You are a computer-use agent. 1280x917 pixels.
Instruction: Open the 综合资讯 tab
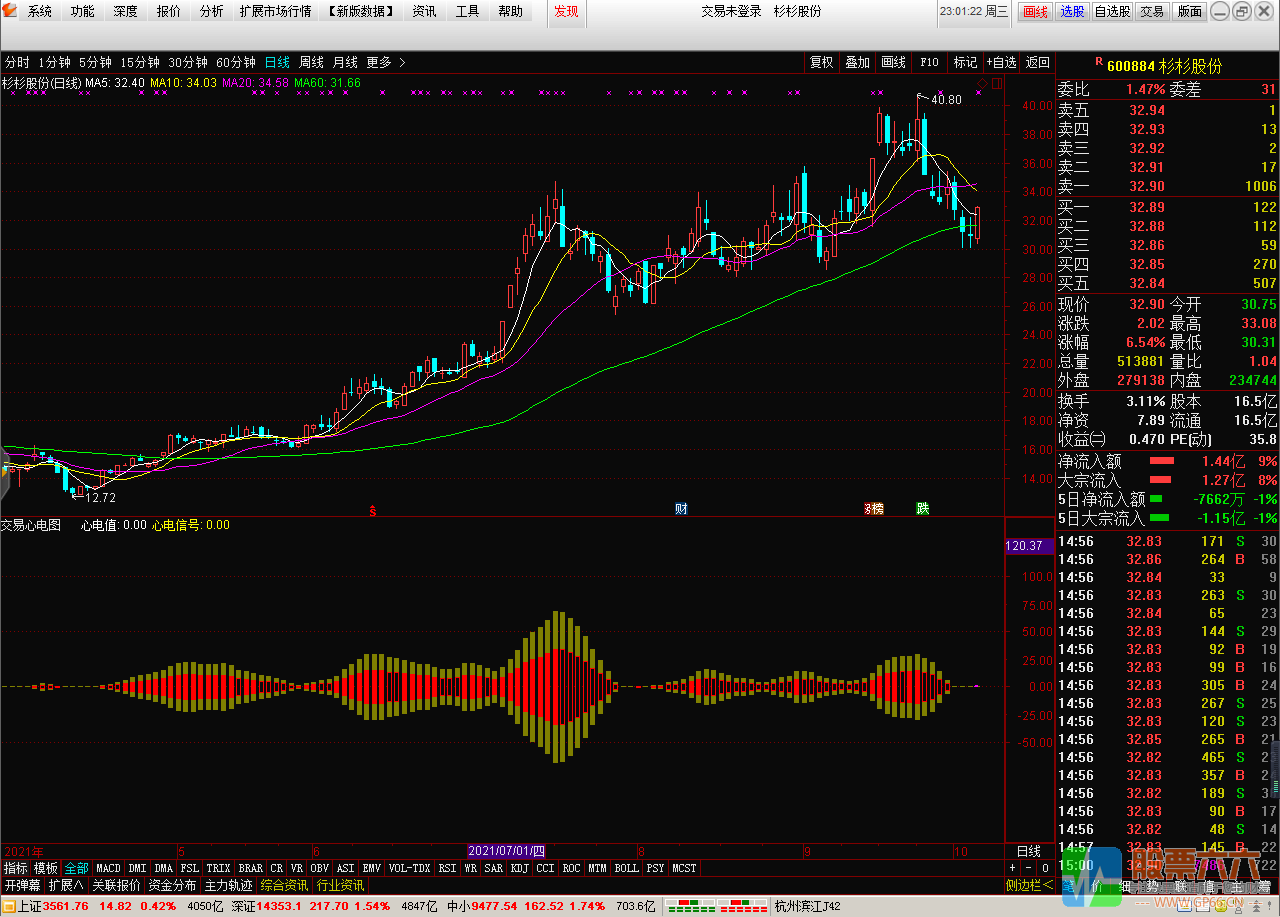tap(285, 885)
